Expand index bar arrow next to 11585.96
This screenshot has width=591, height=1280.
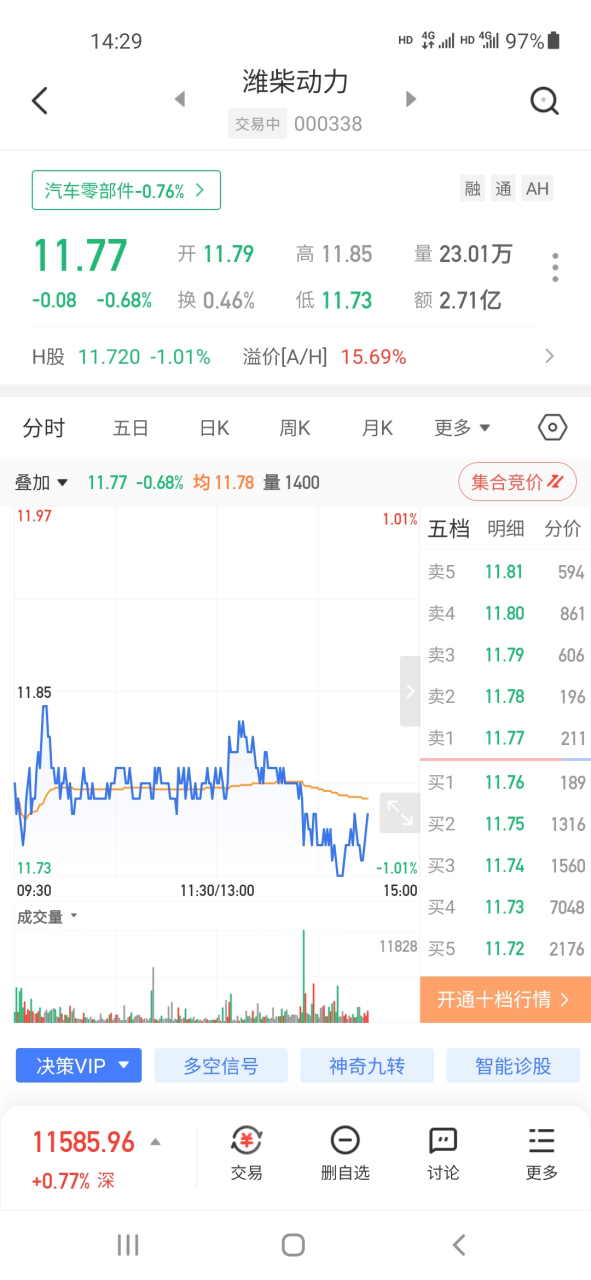point(155,1142)
